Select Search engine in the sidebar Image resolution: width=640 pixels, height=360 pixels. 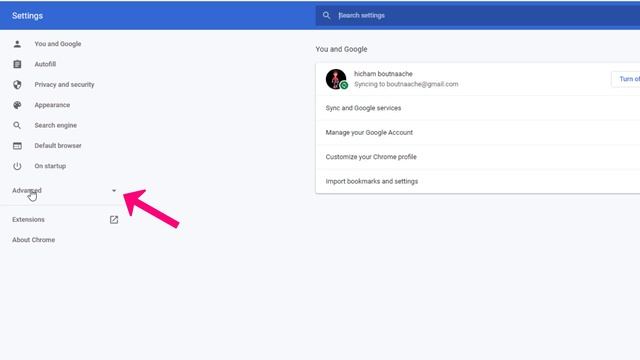click(56, 125)
